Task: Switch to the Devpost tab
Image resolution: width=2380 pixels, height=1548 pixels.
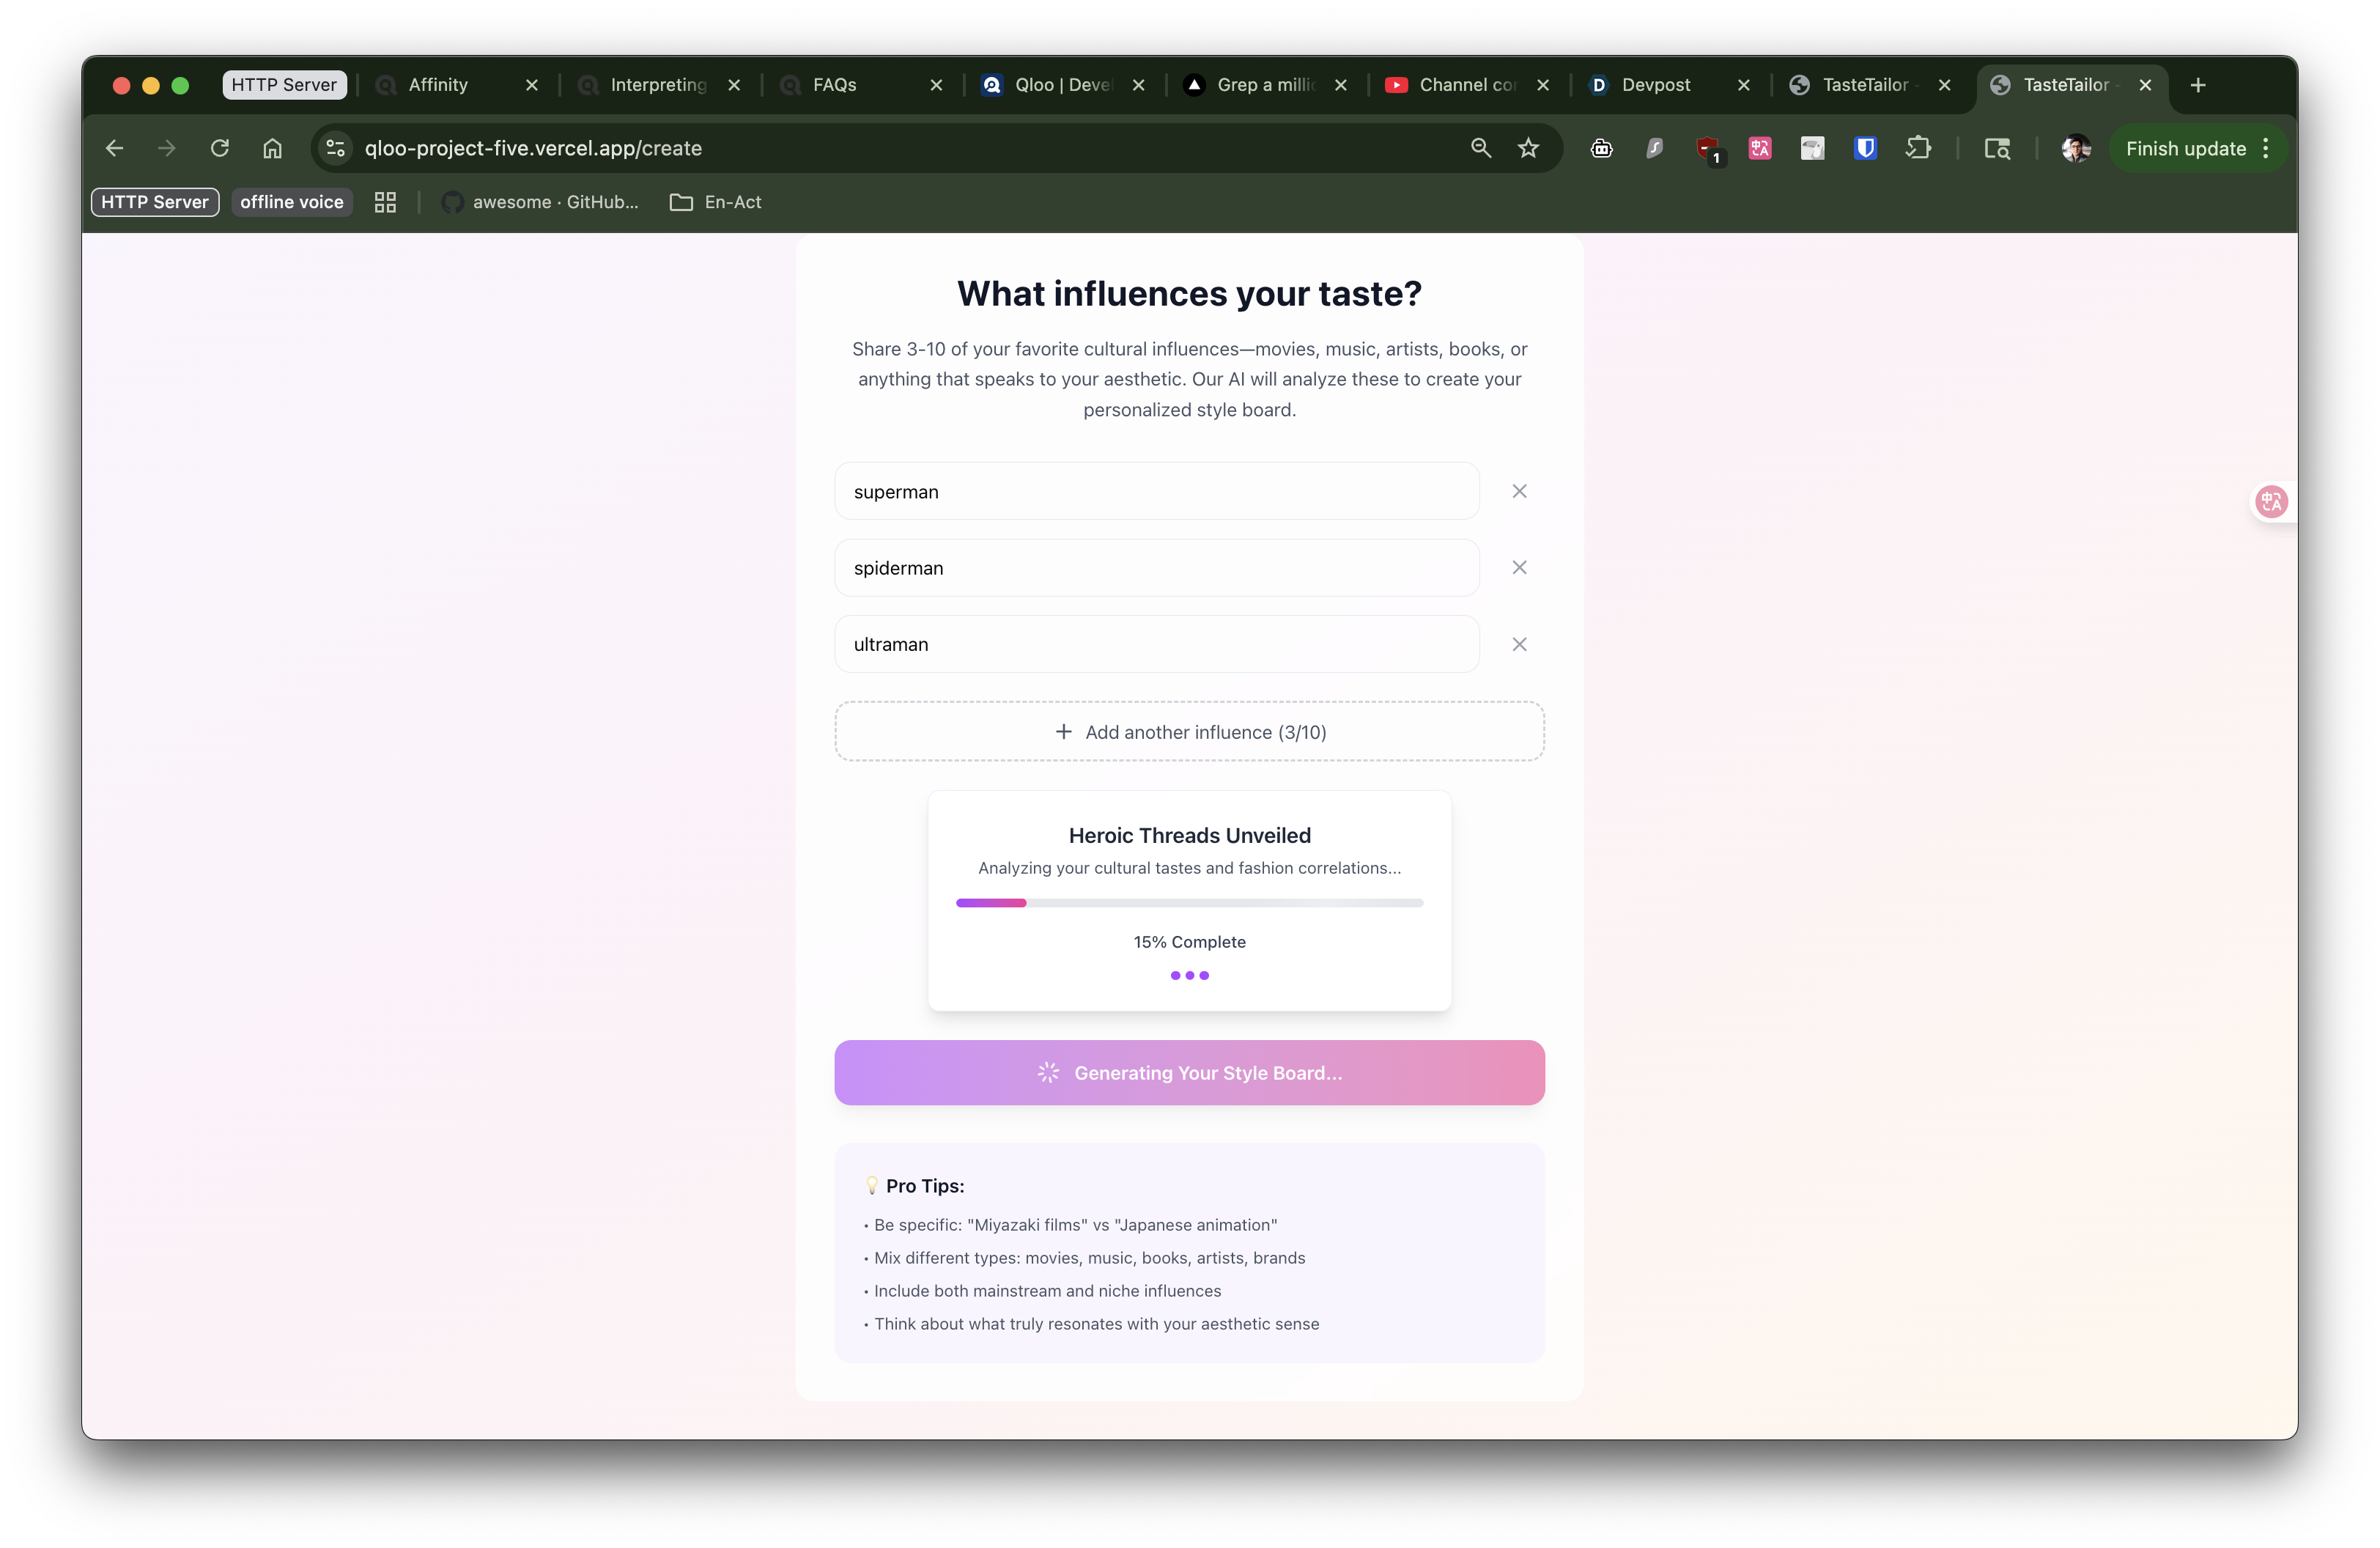Action: (1655, 85)
